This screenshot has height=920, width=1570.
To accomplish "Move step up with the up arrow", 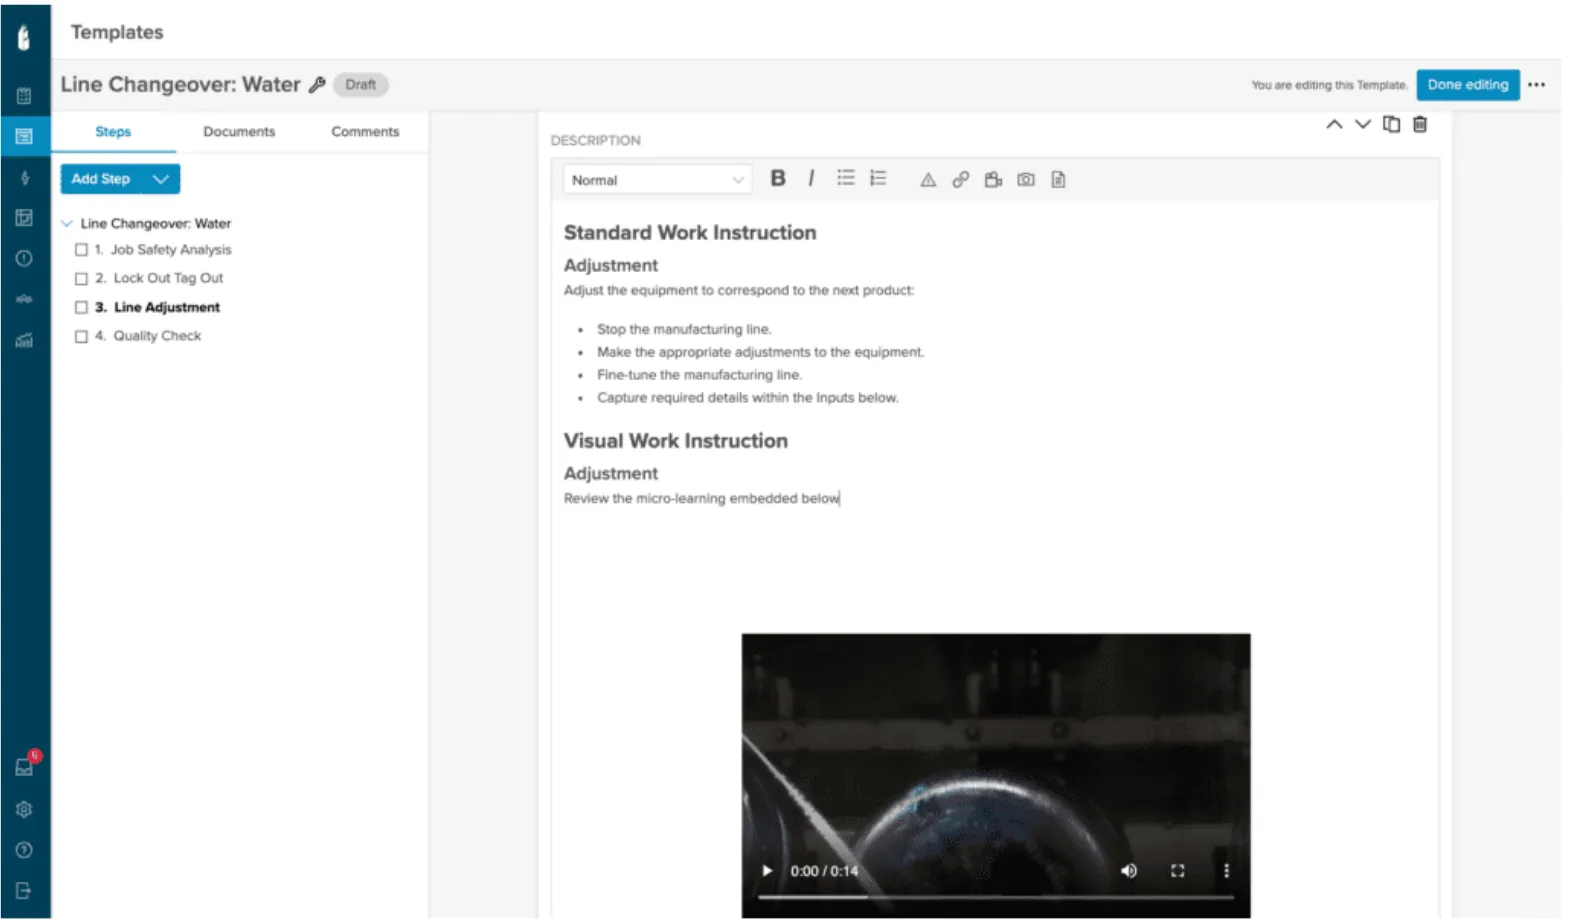I will pyautogui.click(x=1334, y=124).
